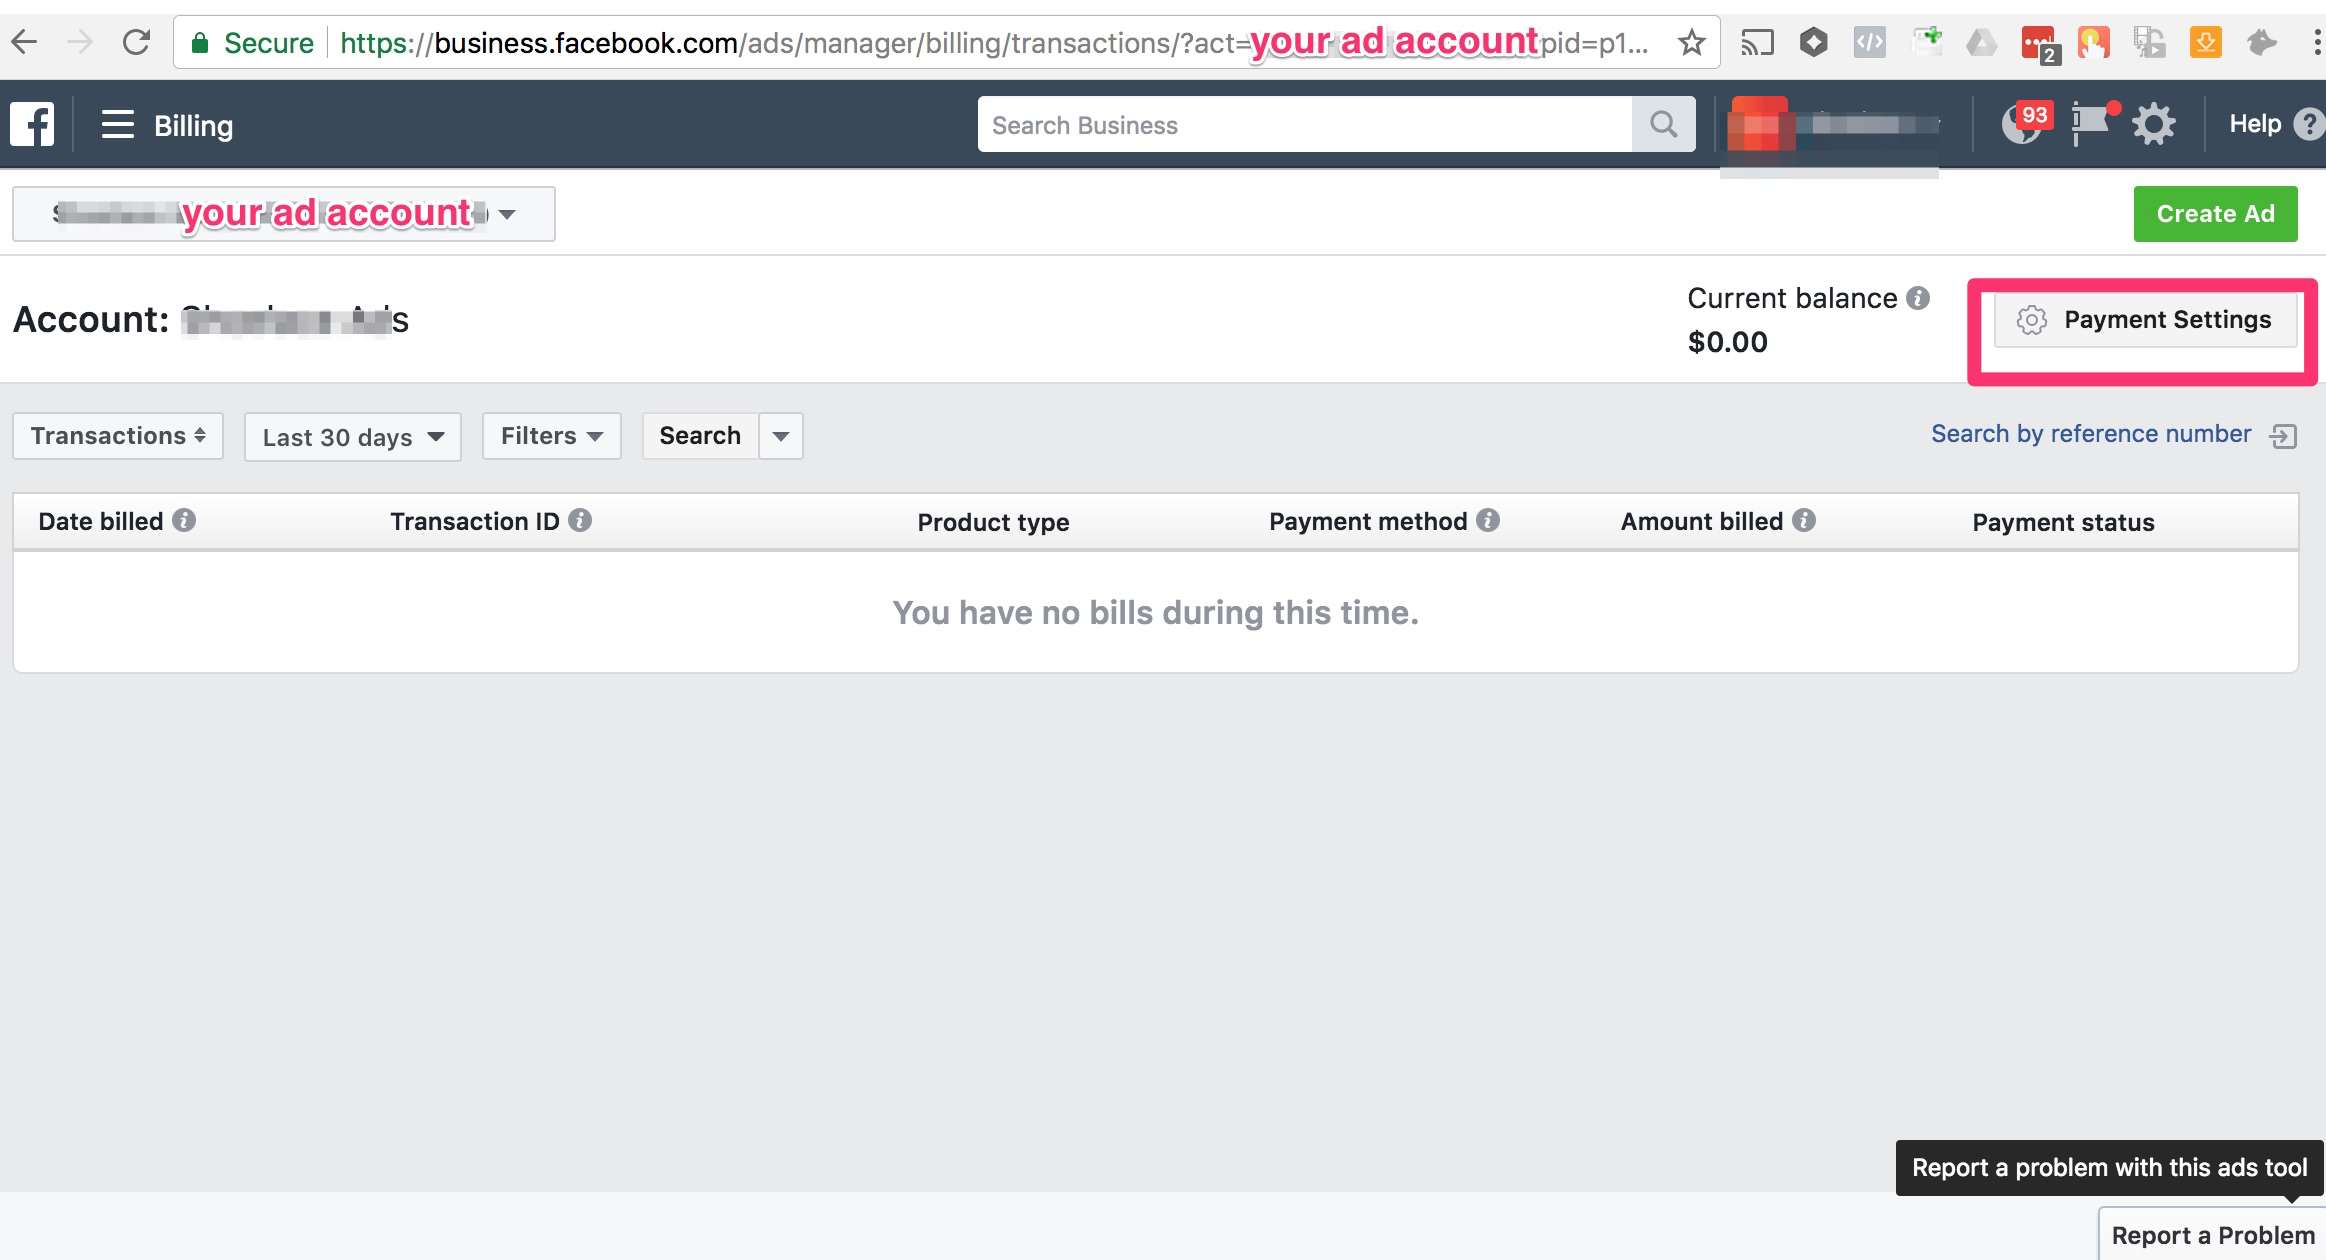Click the code brackets extension icon
Viewport: 2326px width, 1260px height.
(x=1869, y=42)
